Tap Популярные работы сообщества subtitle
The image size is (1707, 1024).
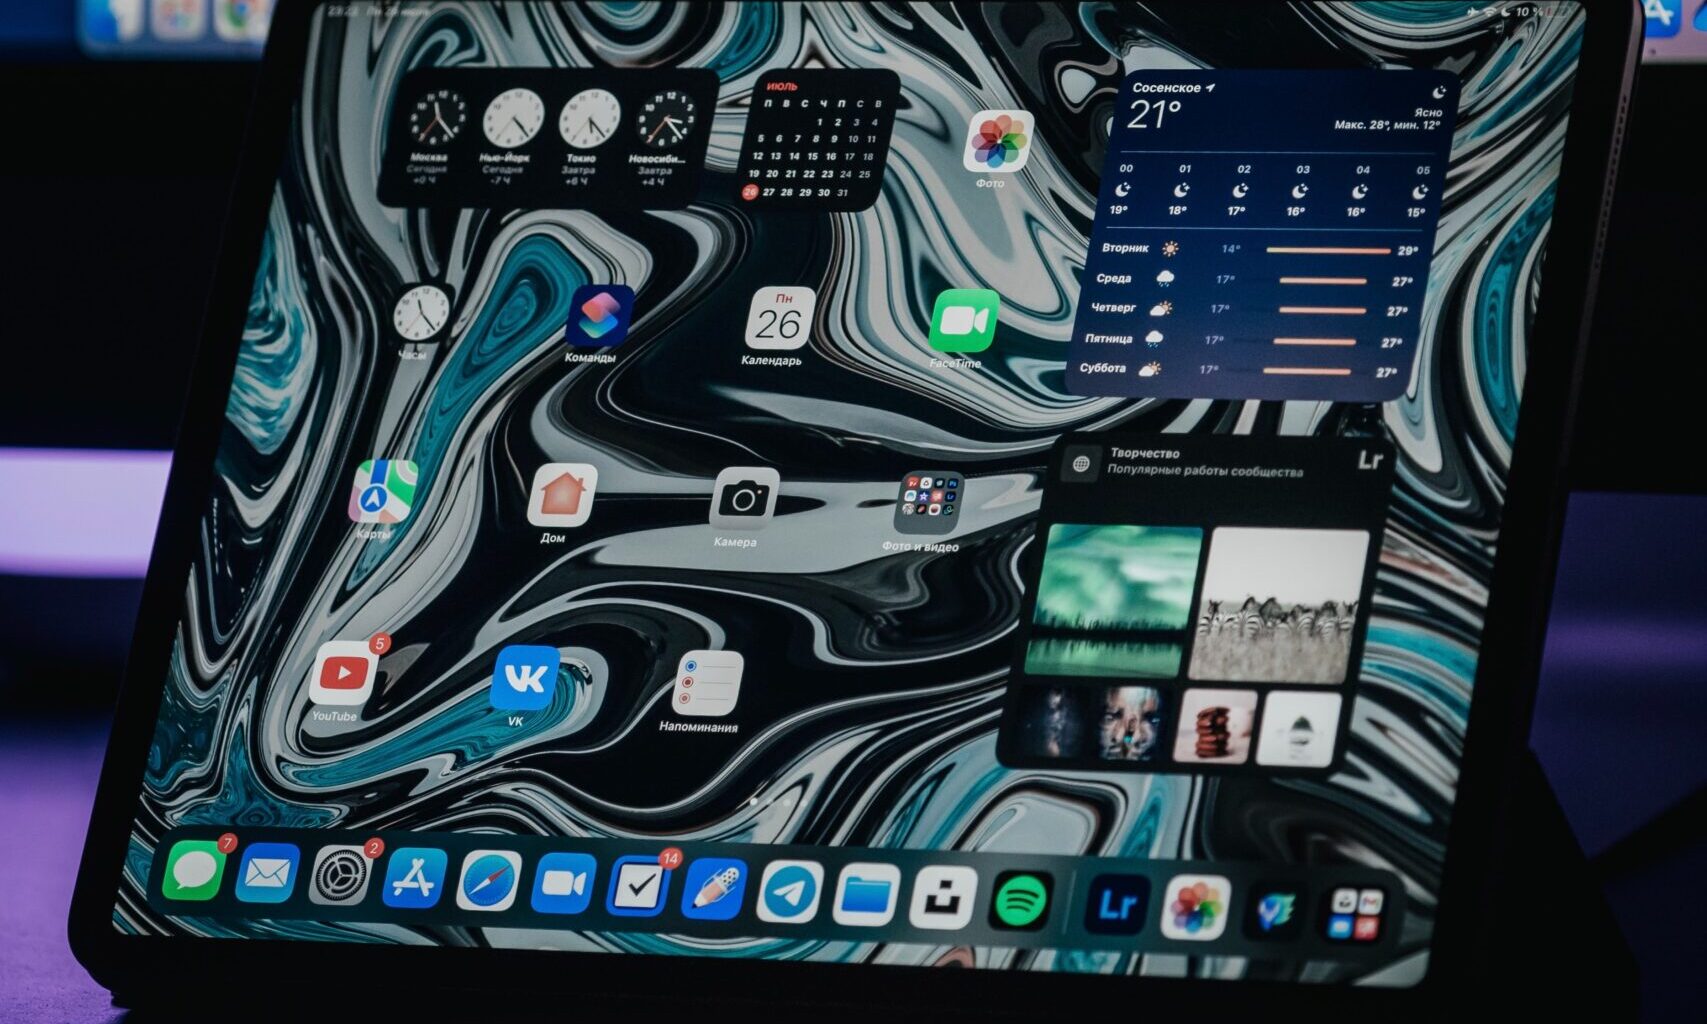1205,471
